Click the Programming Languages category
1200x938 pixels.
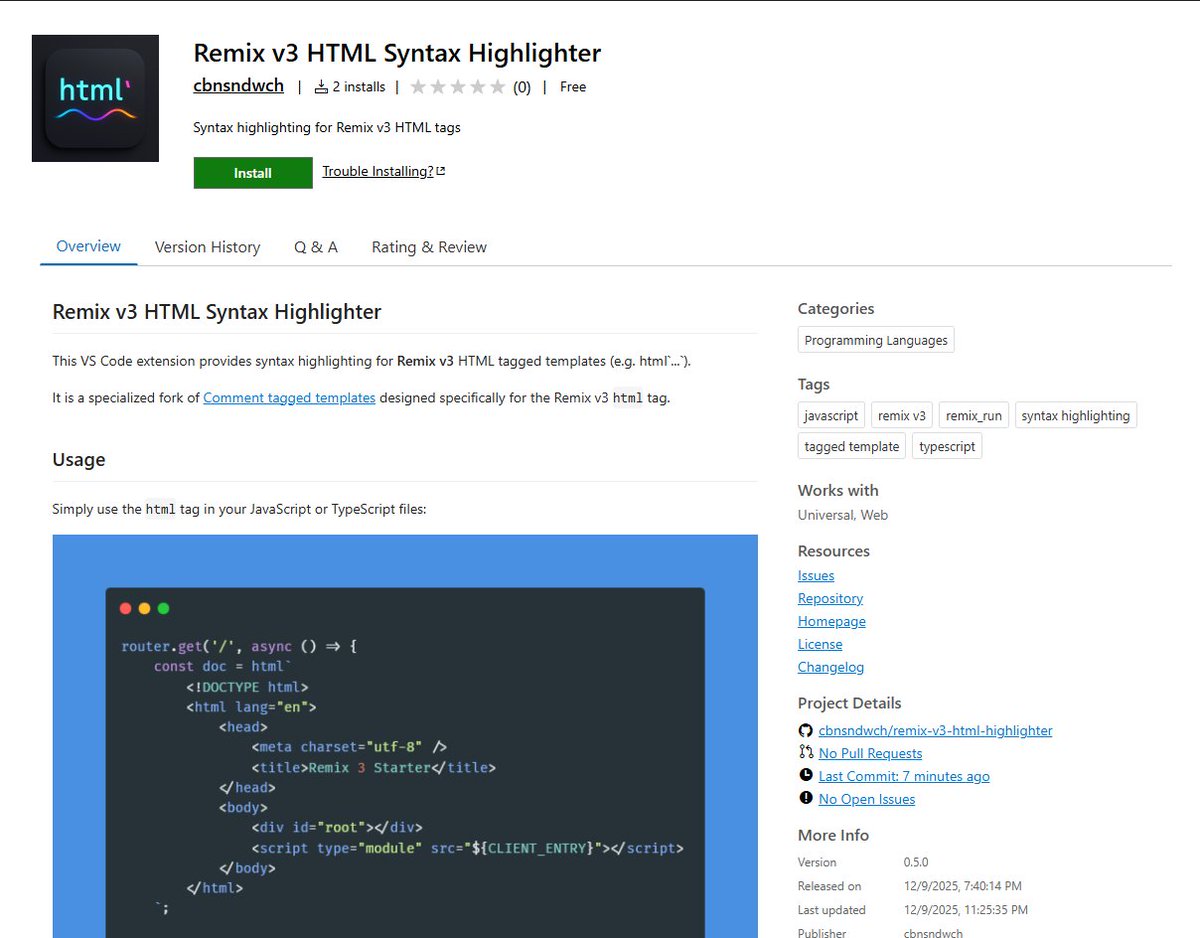[876, 340]
